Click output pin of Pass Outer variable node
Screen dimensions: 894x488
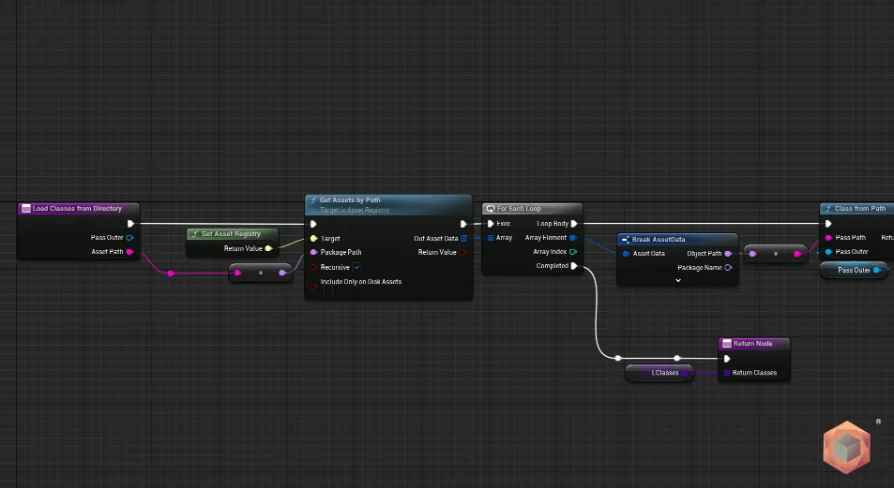877,270
